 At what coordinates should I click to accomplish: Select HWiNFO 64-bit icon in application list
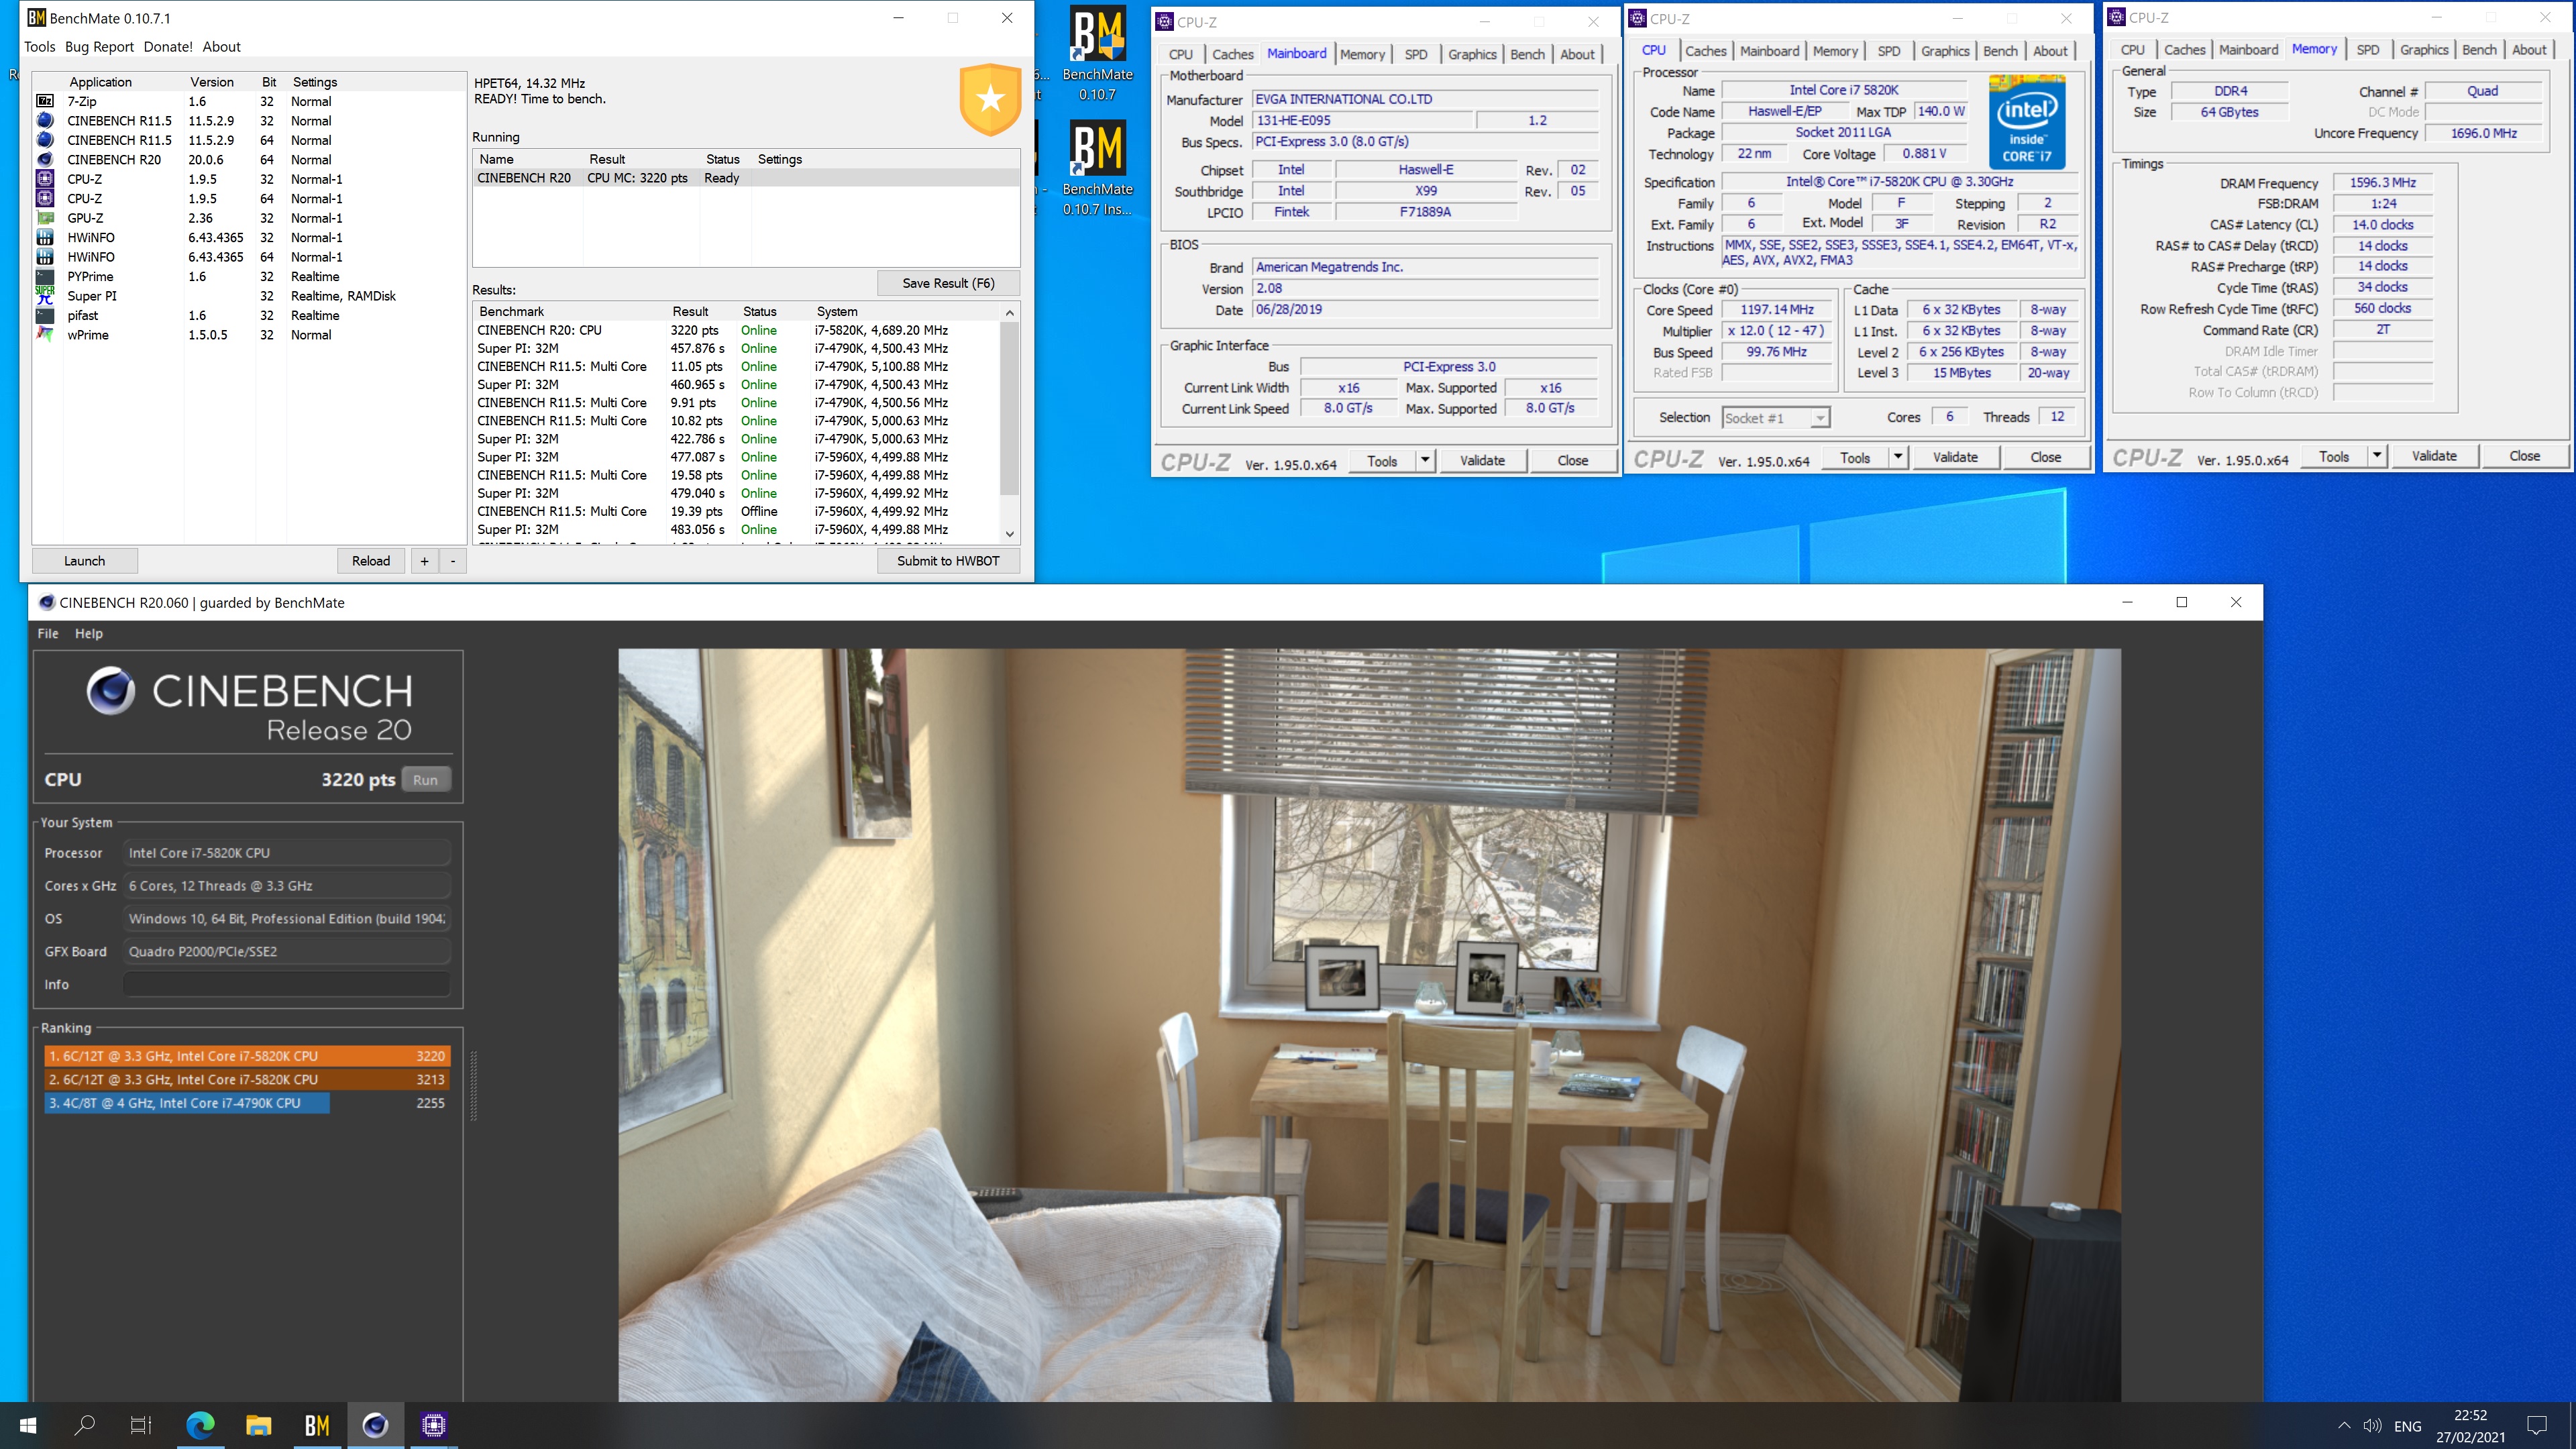(45, 257)
